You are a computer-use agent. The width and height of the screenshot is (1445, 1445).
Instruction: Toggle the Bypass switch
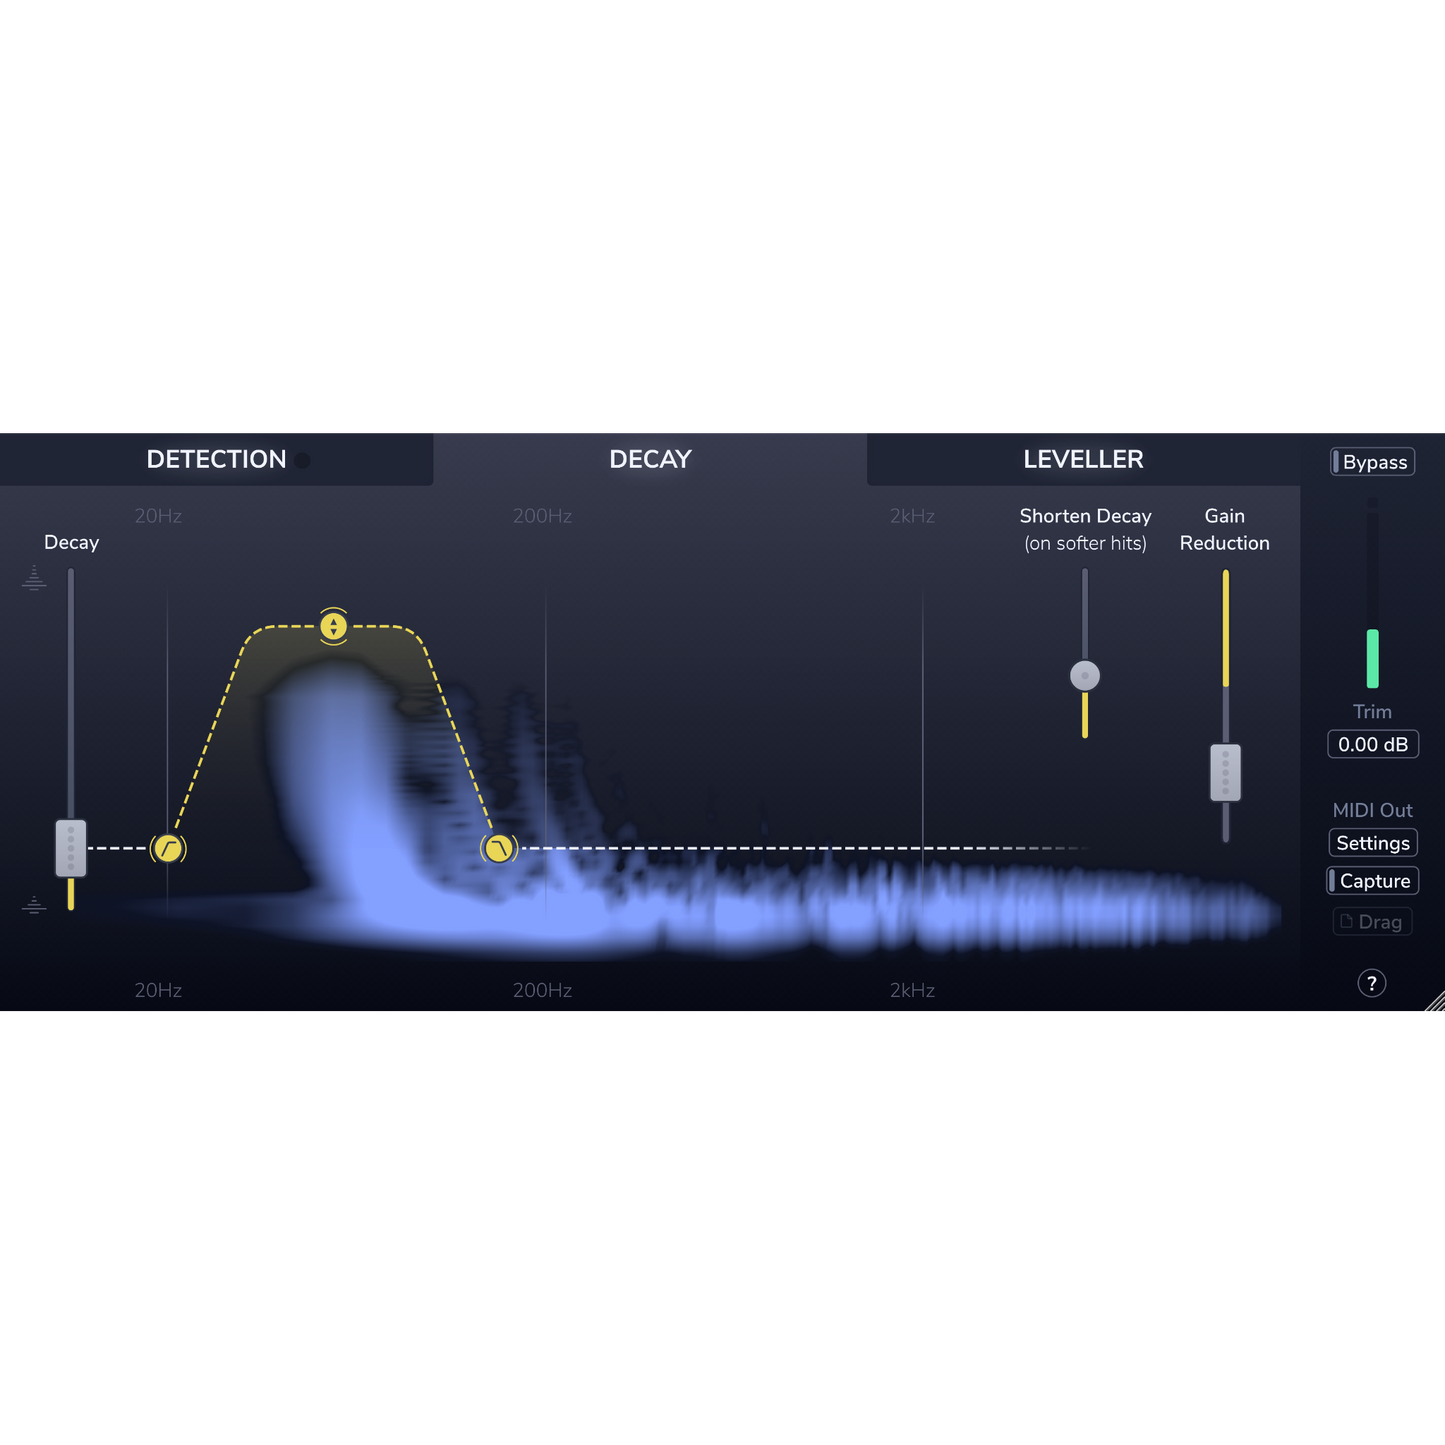[x=1373, y=462]
